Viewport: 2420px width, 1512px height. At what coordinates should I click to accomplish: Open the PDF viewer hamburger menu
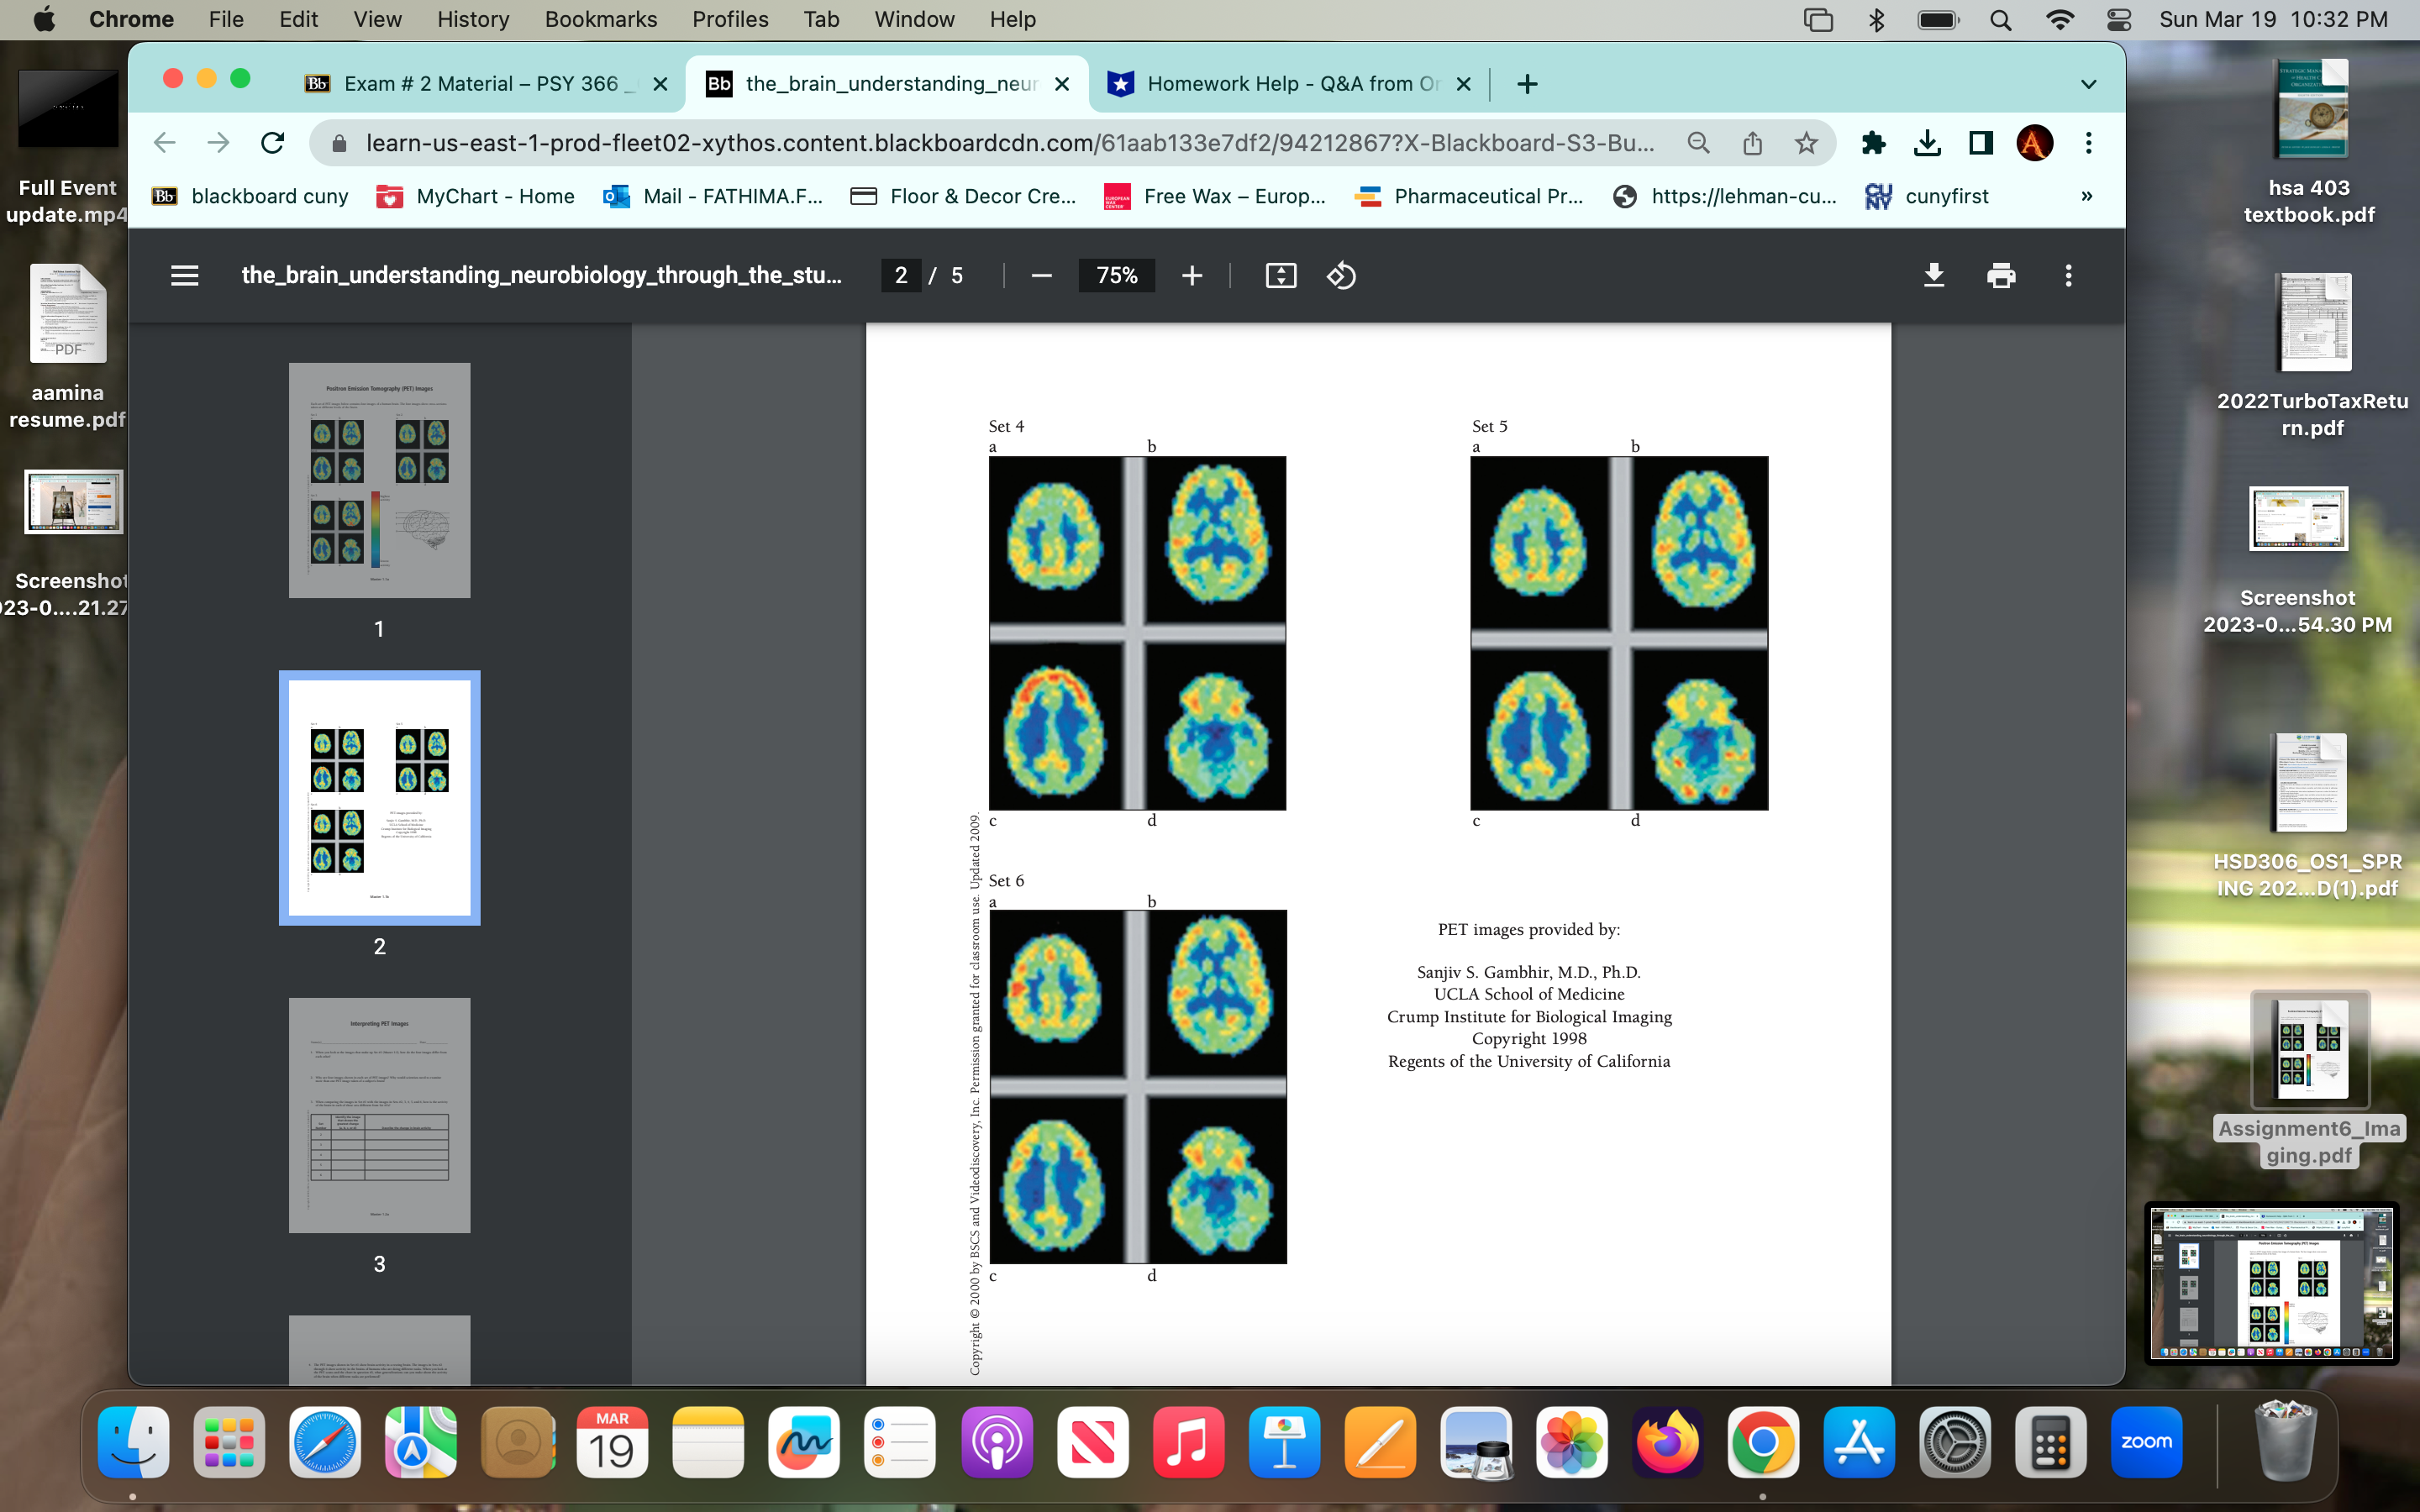coord(184,275)
